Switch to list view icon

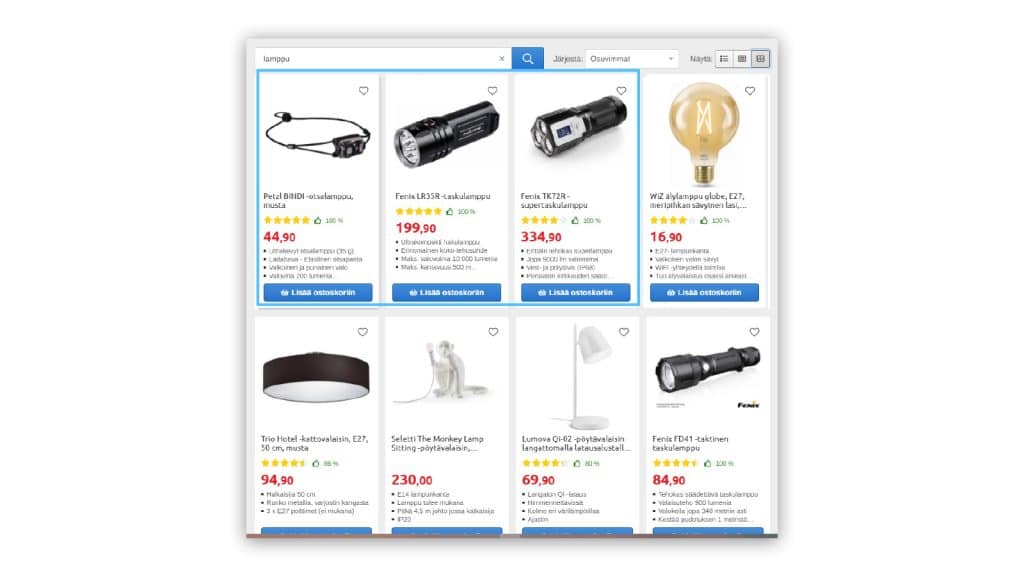(724, 59)
